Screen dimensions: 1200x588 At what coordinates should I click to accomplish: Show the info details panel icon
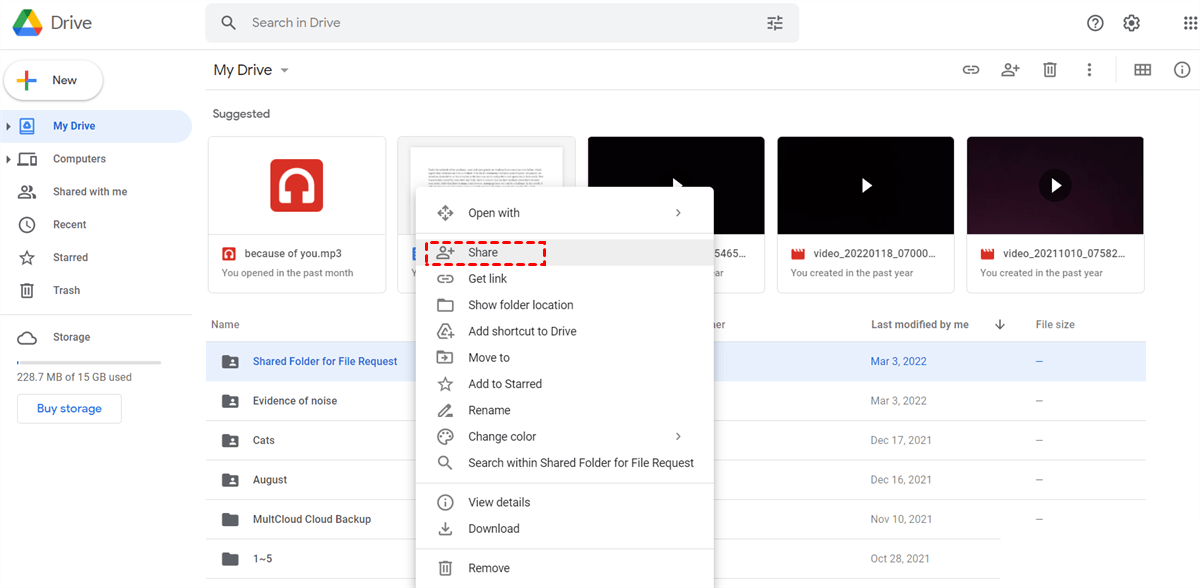[x=1182, y=70]
